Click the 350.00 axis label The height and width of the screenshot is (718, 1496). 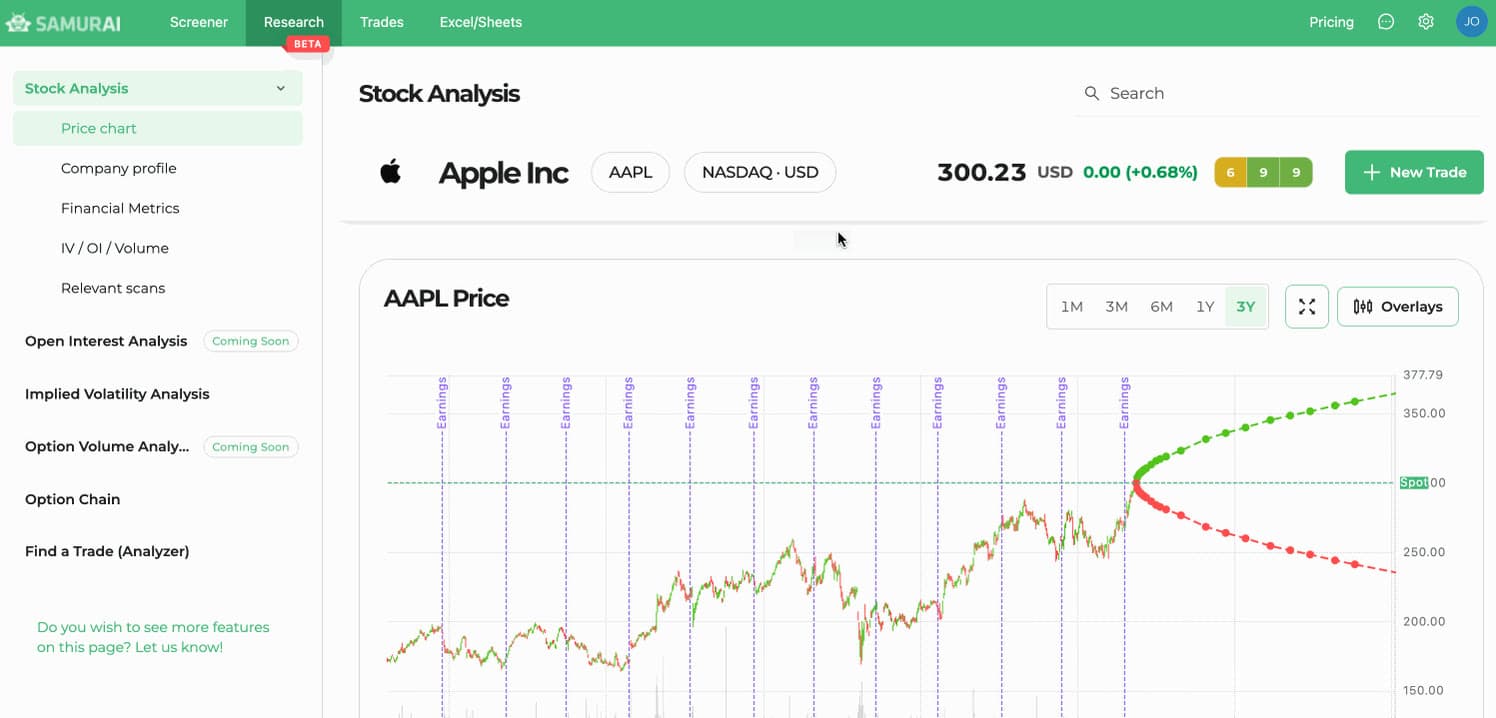click(1425, 413)
